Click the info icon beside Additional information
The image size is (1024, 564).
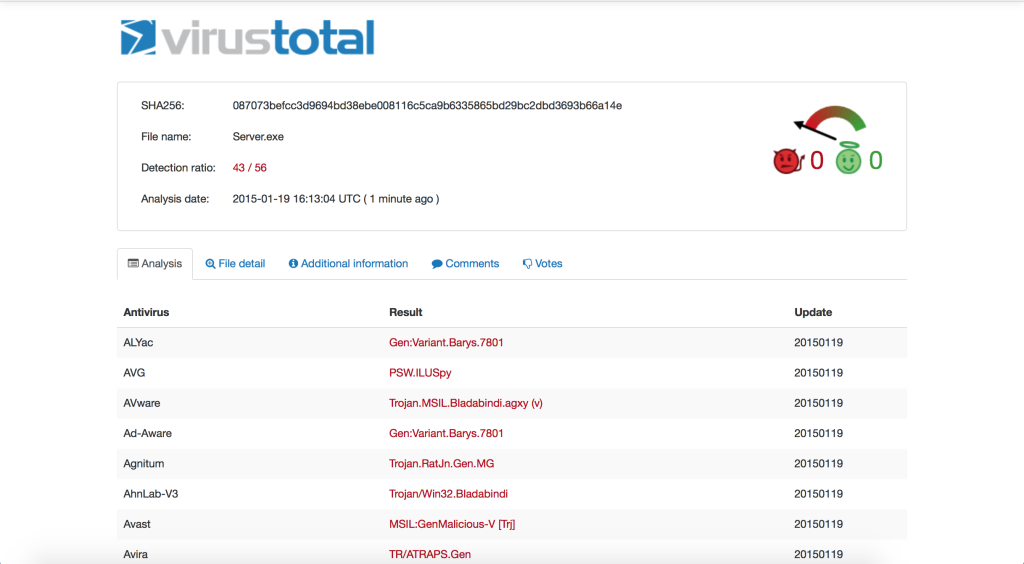[x=293, y=264]
